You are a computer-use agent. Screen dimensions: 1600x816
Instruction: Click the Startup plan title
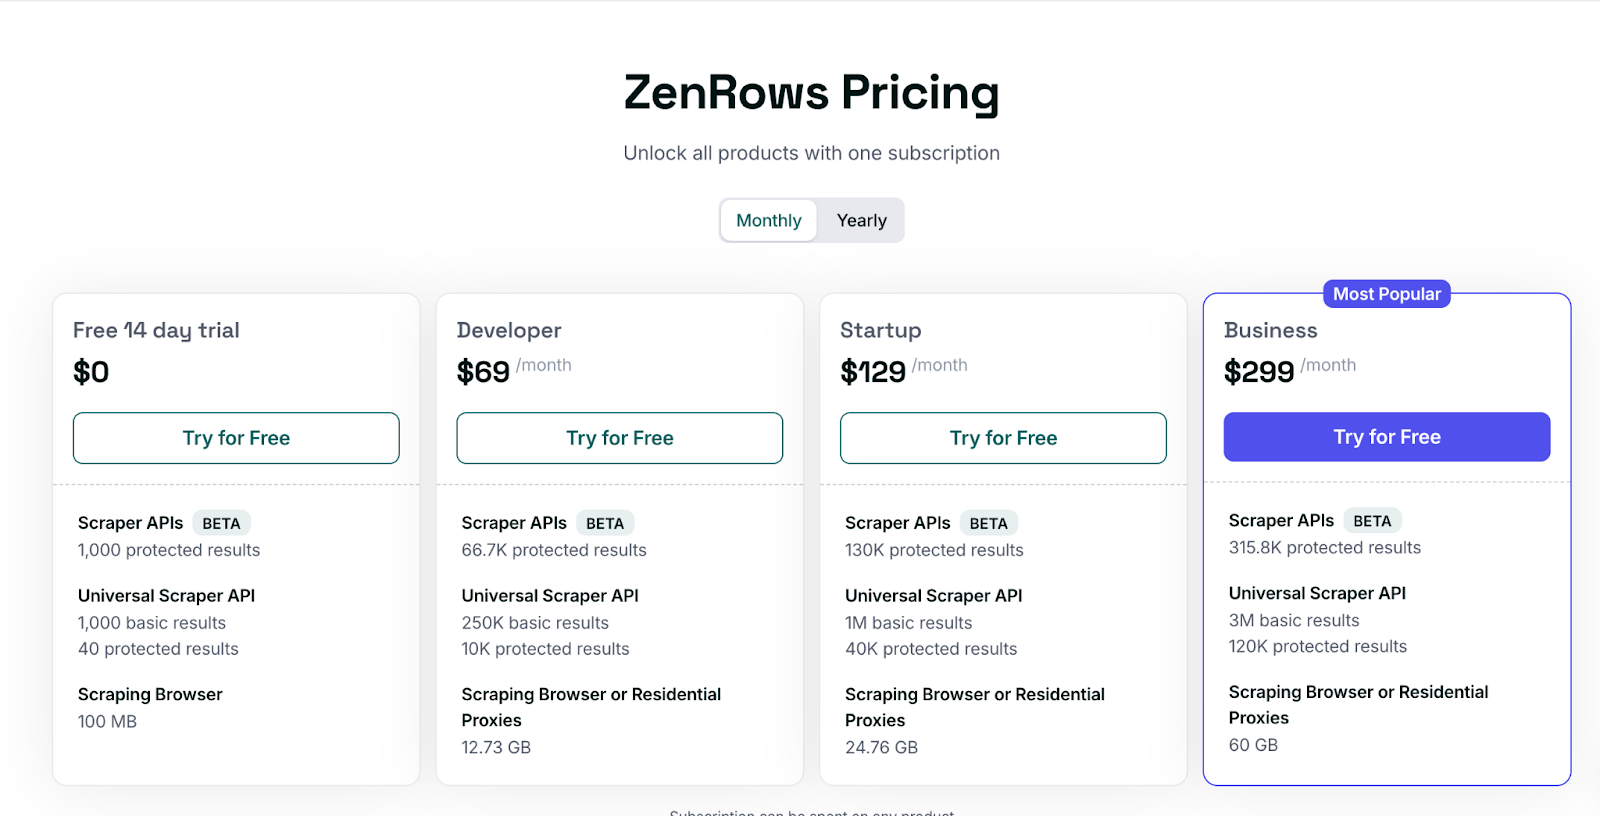(x=881, y=330)
